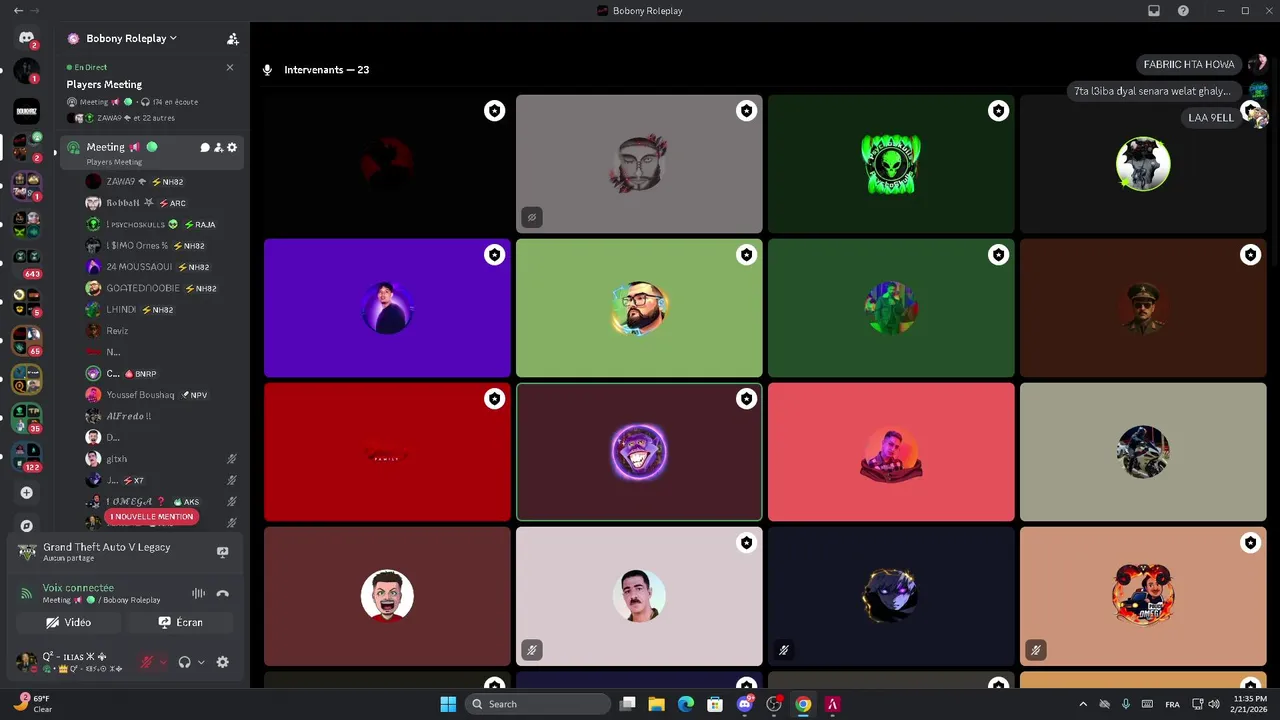
Task: Select purple background speaker tile
Action: (x=387, y=308)
